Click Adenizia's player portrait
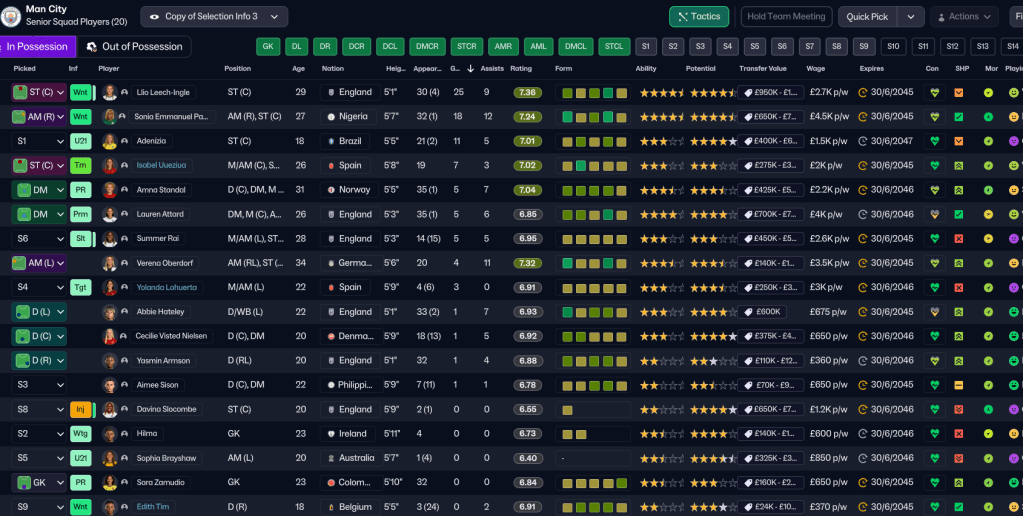 (x=110, y=141)
